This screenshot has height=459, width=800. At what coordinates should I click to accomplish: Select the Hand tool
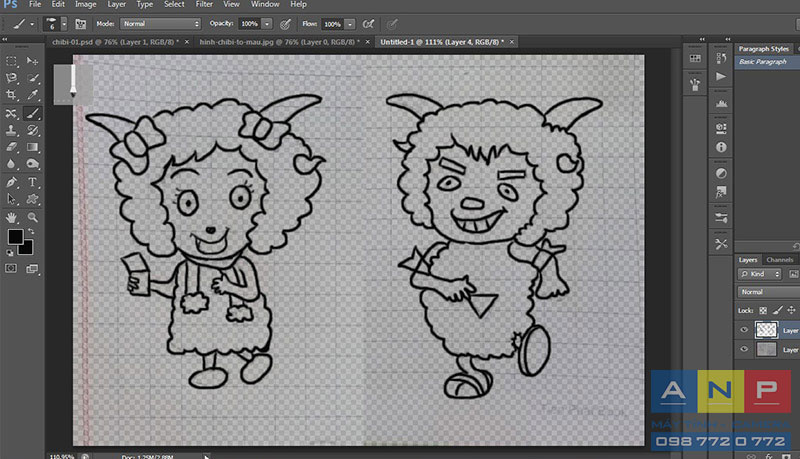tap(11, 218)
